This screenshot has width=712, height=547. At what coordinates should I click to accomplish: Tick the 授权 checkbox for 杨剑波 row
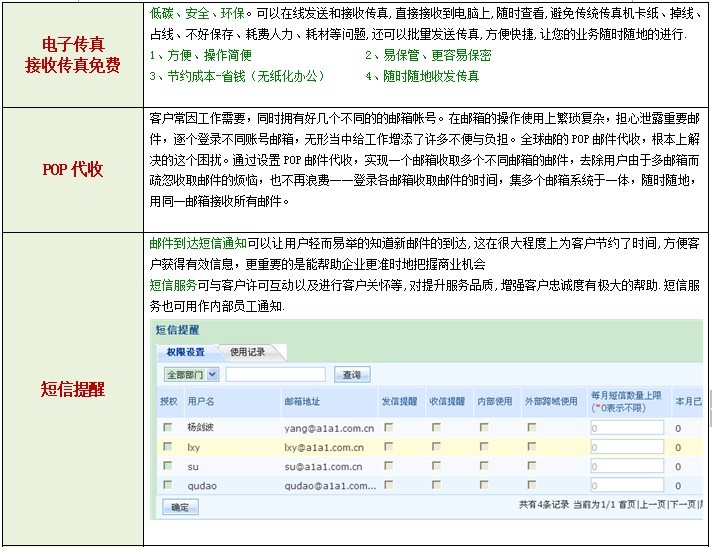pos(168,427)
